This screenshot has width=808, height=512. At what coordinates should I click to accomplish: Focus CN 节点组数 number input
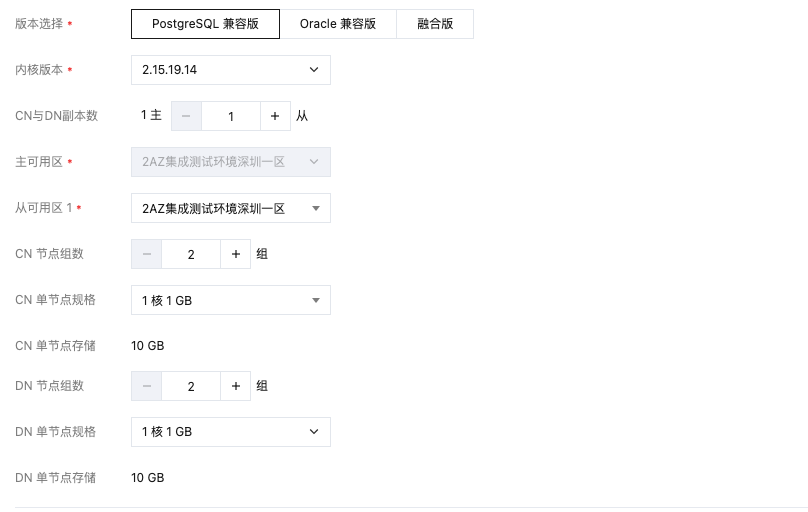click(x=191, y=254)
